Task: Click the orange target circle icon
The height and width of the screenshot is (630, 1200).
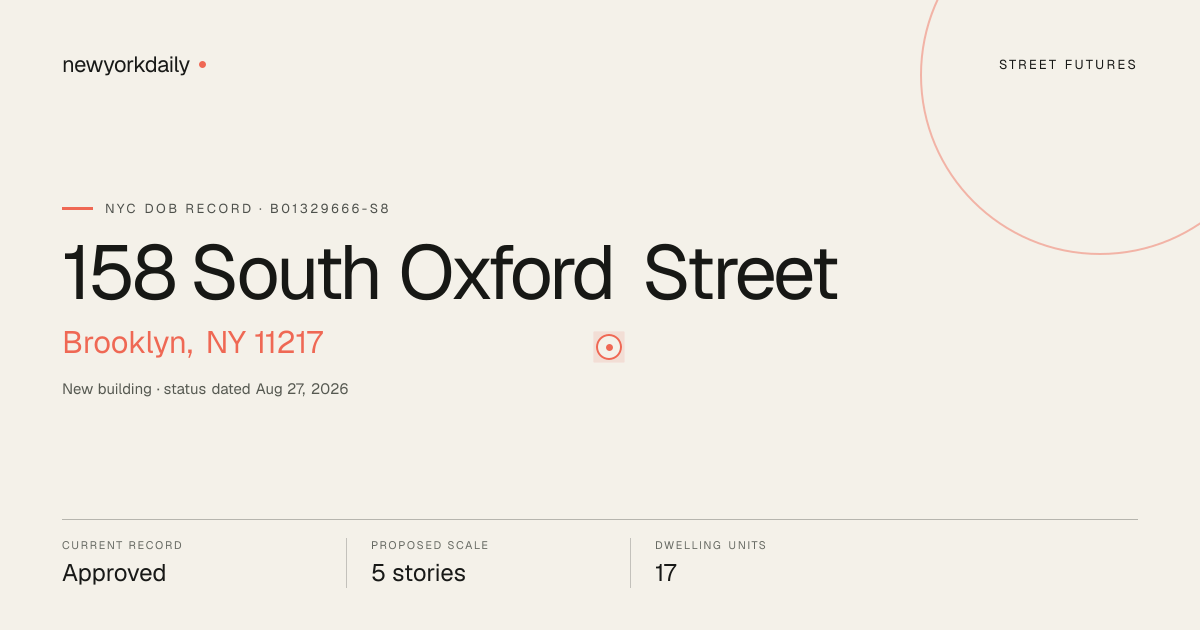Action: [609, 347]
